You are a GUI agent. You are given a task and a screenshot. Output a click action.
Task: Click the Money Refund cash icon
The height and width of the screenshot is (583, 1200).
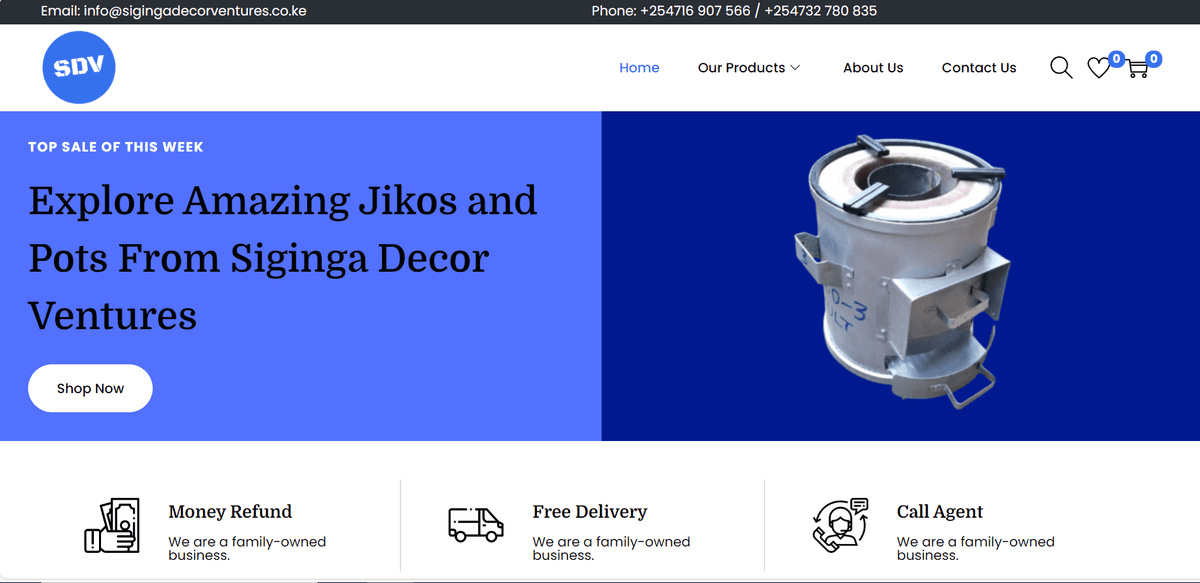[x=110, y=525]
